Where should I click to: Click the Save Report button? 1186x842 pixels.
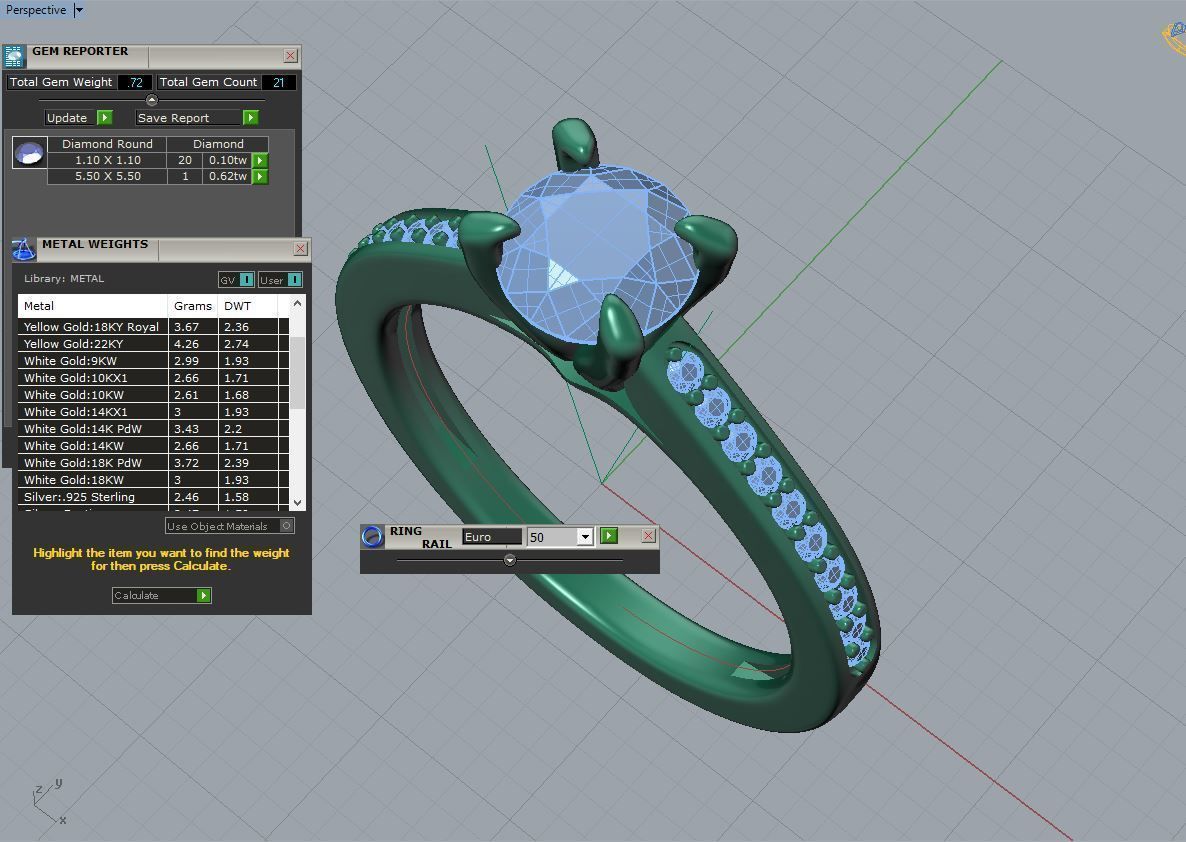197,117
